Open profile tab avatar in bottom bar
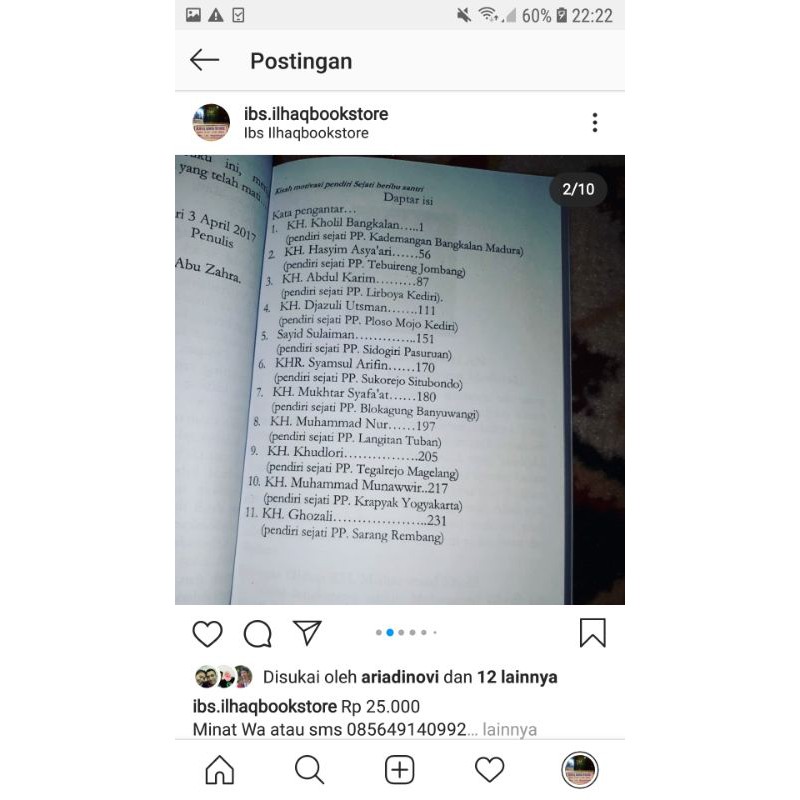The image size is (800, 800). coord(580,770)
